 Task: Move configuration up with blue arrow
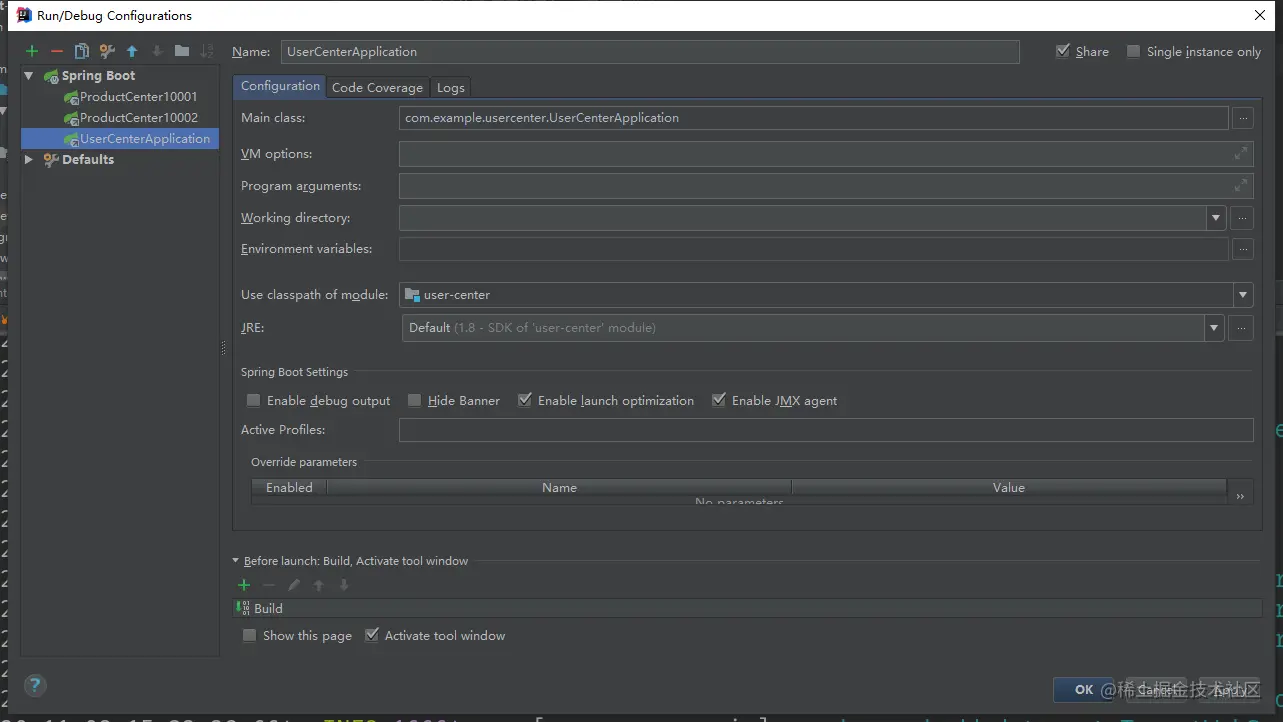coord(132,51)
